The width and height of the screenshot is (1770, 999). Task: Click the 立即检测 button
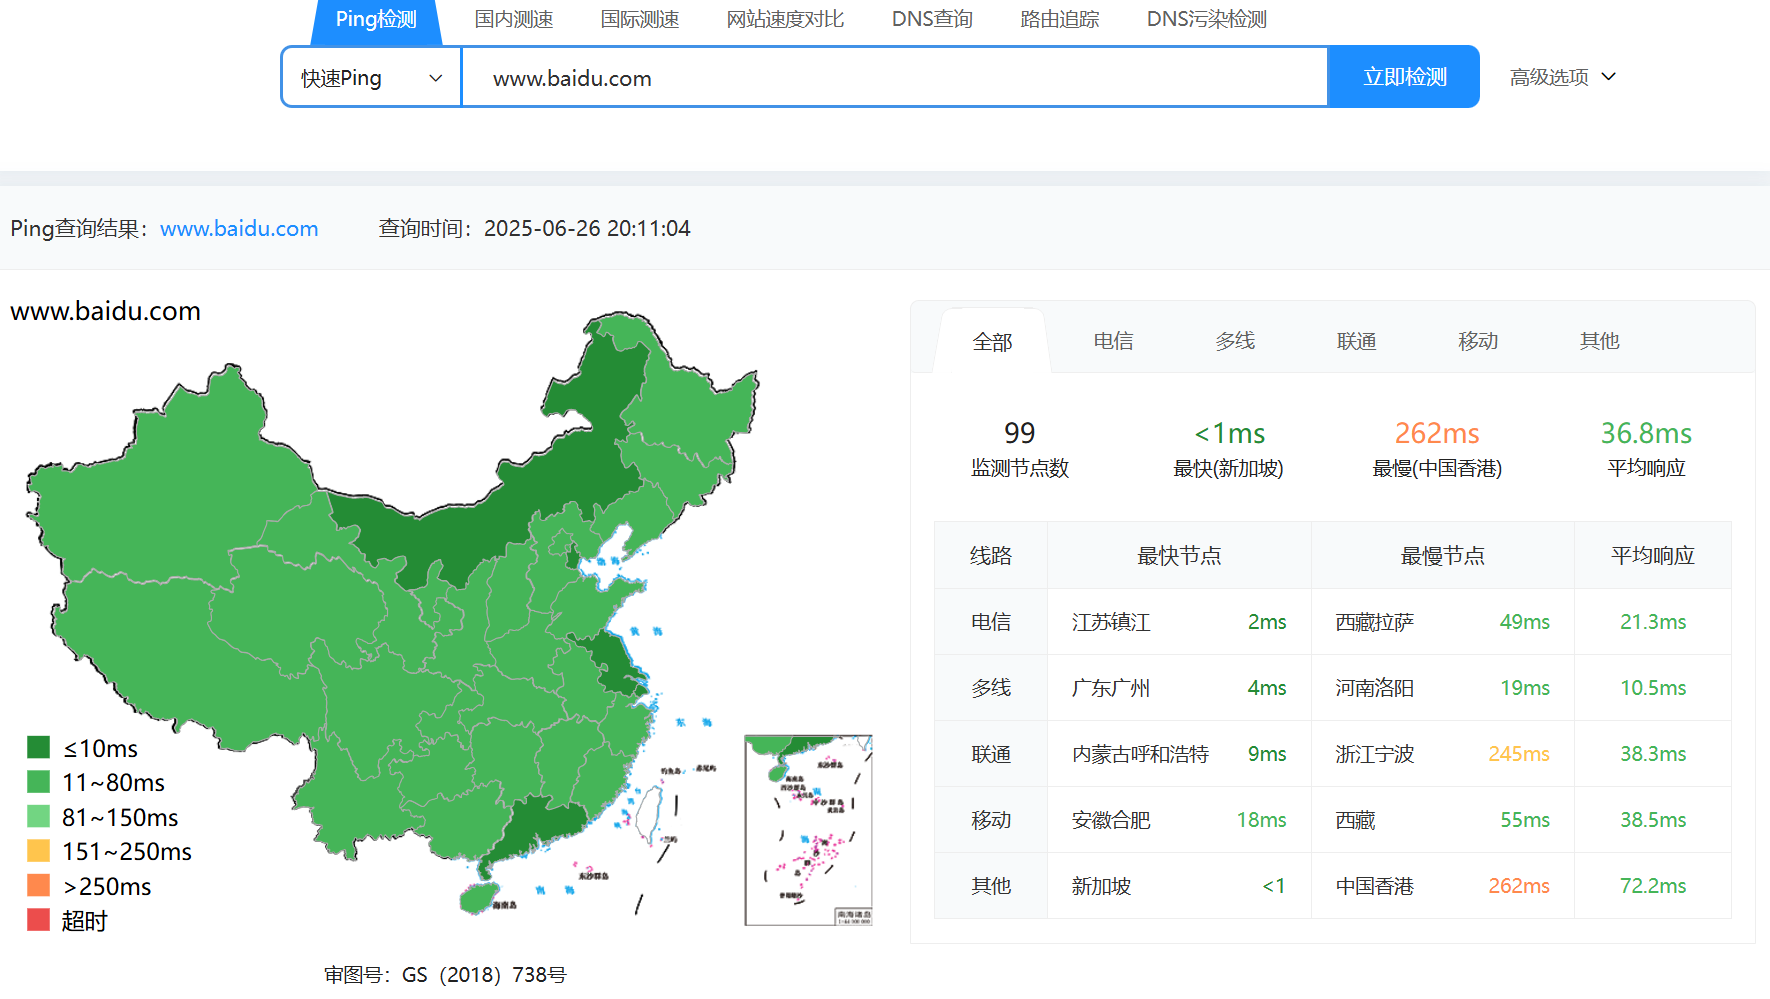click(1403, 77)
